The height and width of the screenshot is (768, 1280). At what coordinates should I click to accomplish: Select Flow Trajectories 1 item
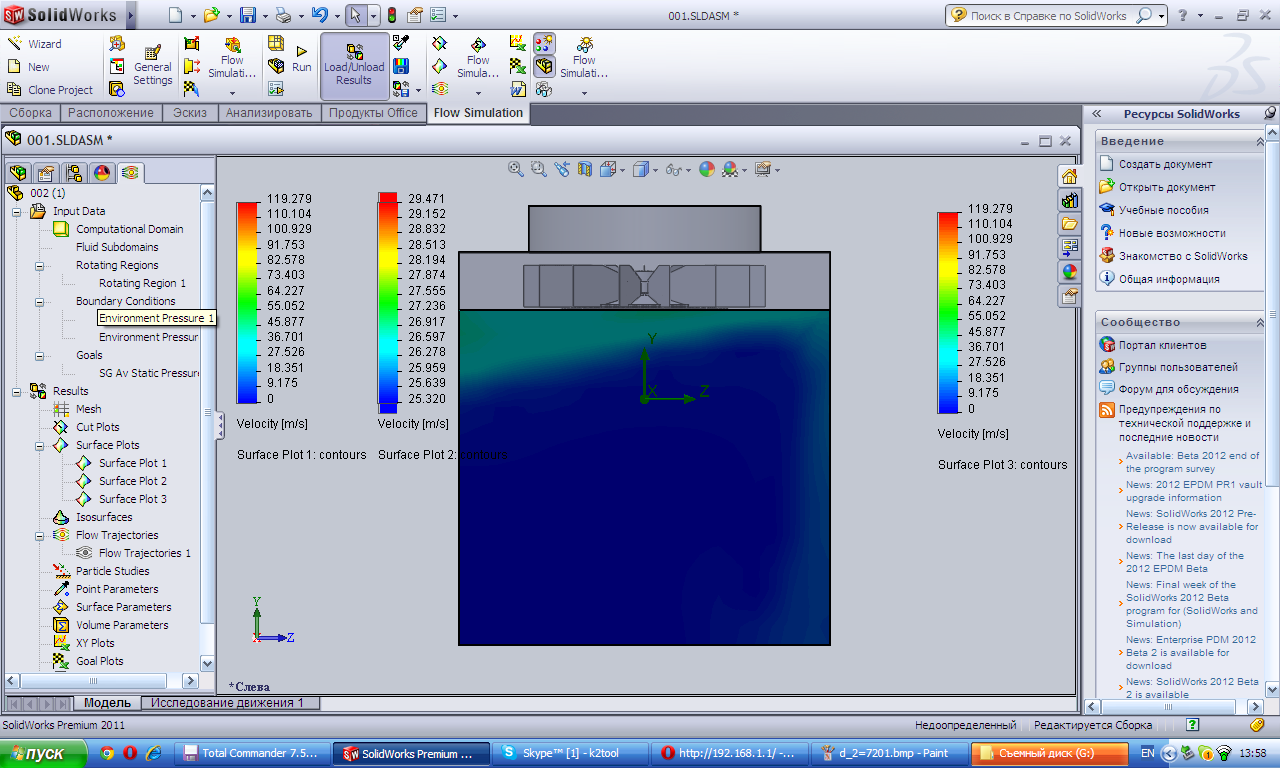point(144,553)
